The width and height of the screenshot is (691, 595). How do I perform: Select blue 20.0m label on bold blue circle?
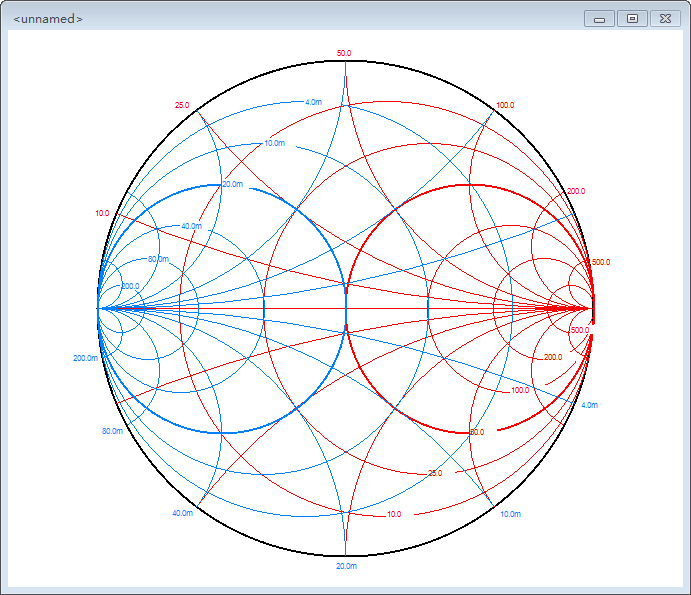[x=233, y=184]
